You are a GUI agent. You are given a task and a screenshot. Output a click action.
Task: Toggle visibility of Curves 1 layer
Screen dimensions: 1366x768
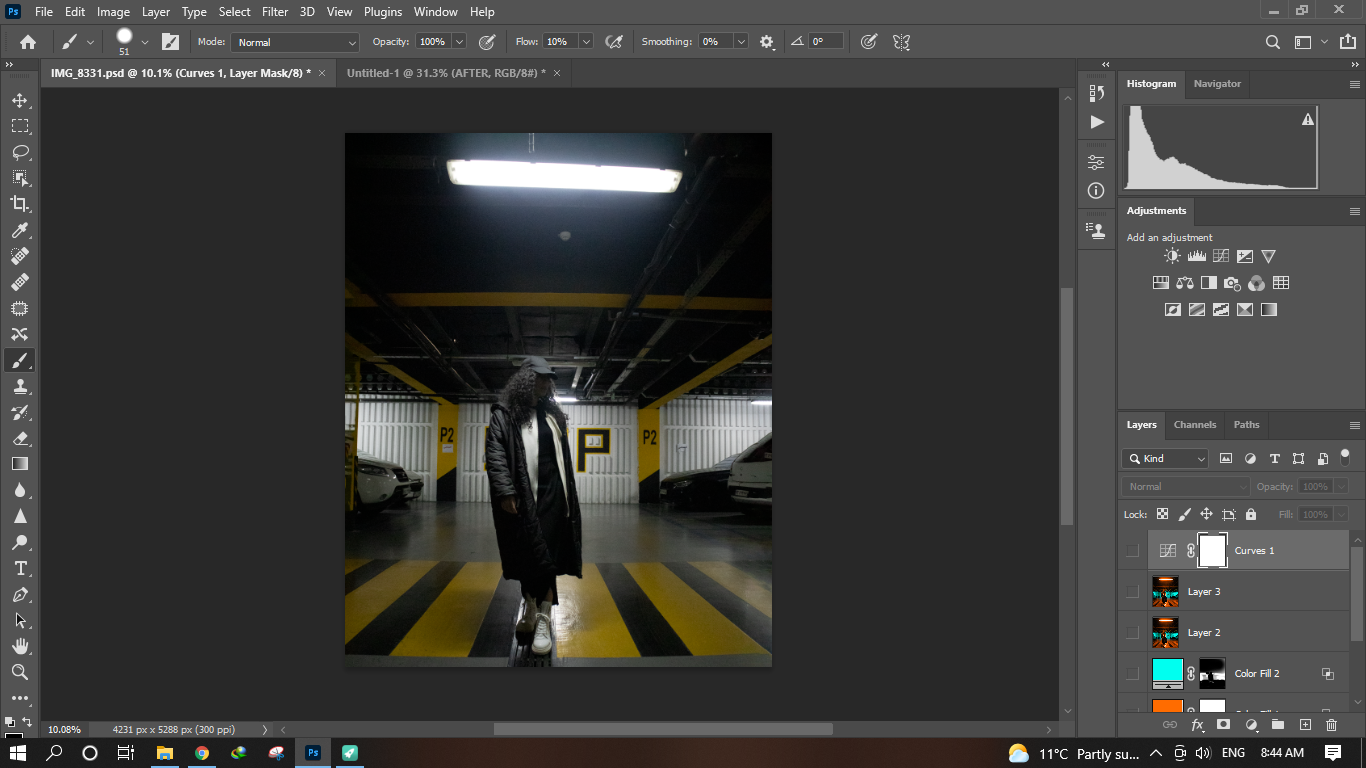pyautogui.click(x=1132, y=551)
